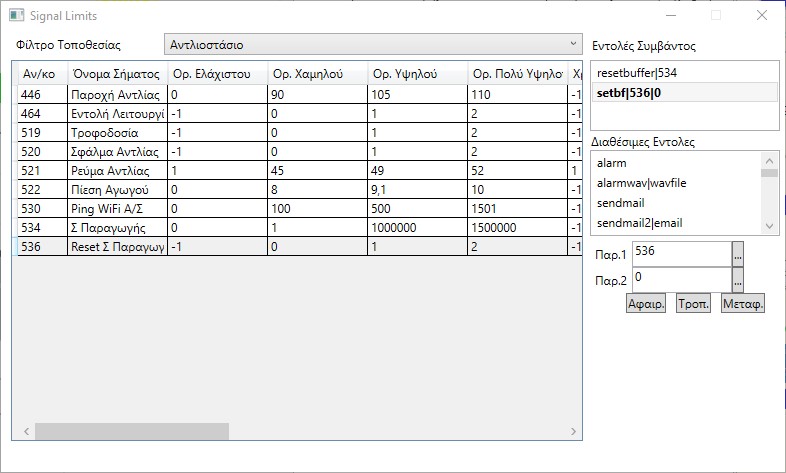Focus the Παρ.1 text field

[x=681, y=253]
